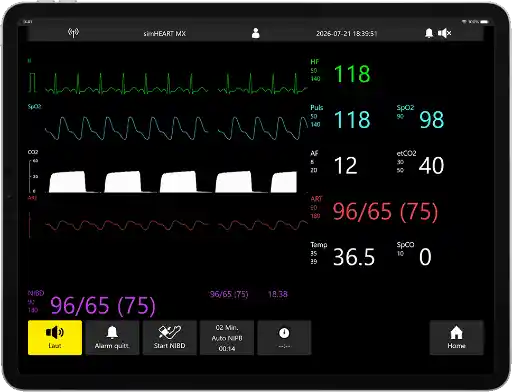Select the red ART pressure 96/65 (75)
This screenshot has height=392, width=512.
coord(385,212)
